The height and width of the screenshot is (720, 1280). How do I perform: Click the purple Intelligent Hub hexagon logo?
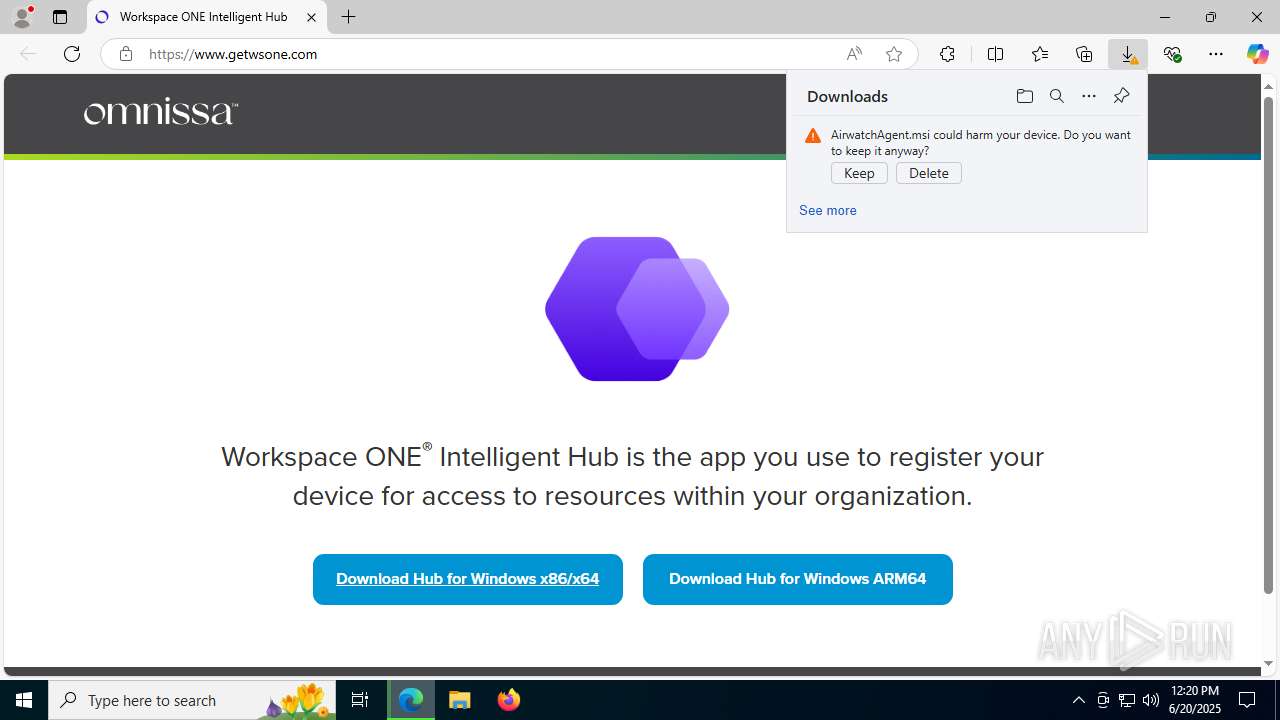pos(637,309)
